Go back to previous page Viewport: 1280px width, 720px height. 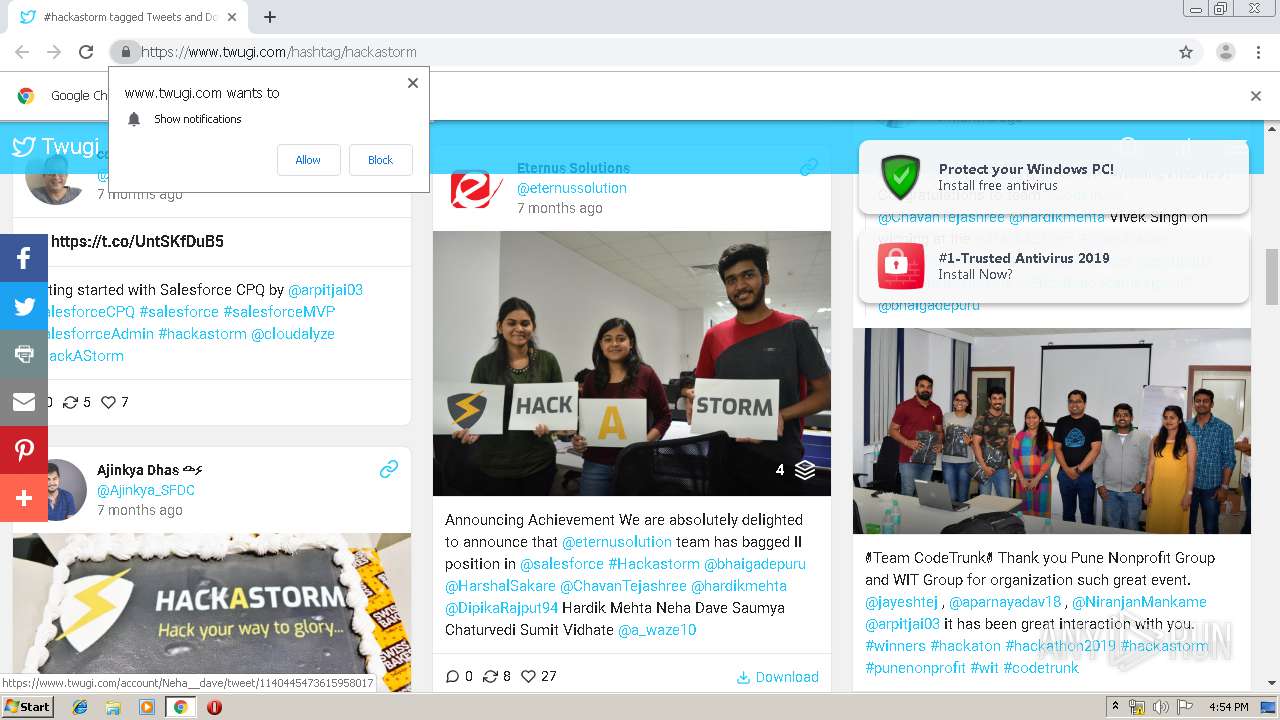click(x=22, y=52)
